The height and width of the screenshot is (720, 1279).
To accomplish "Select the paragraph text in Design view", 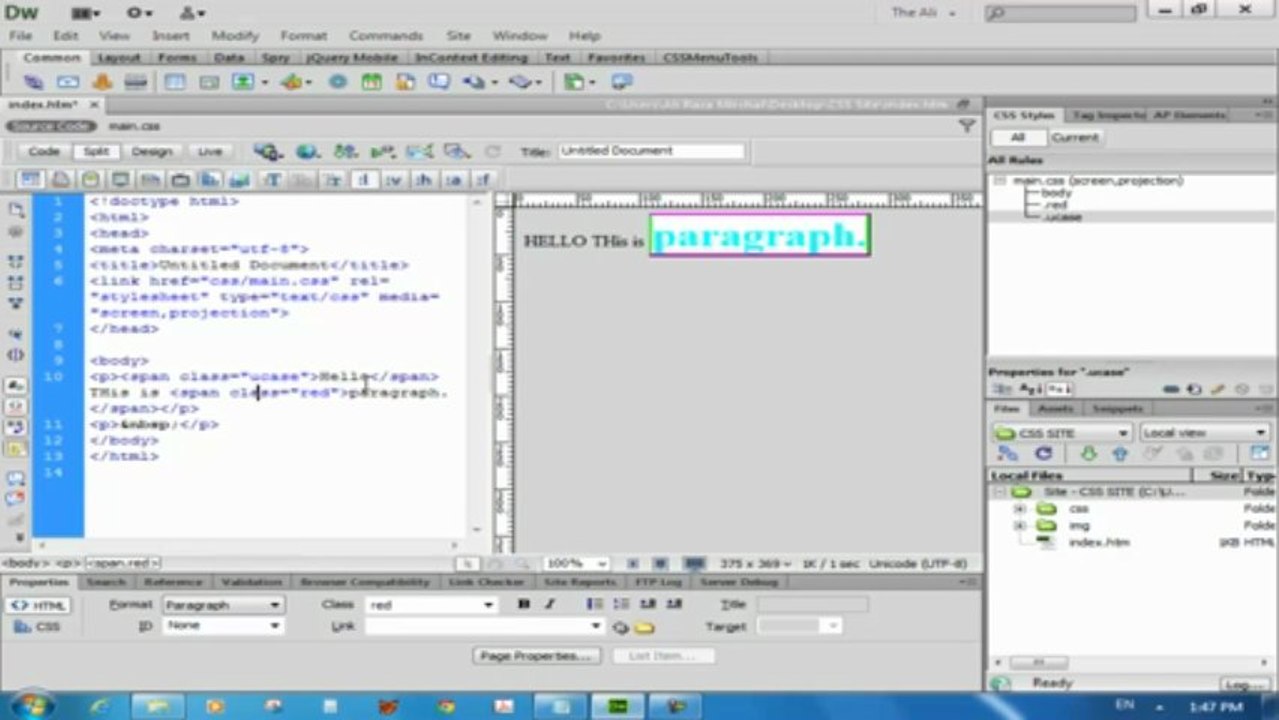I will (x=759, y=236).
